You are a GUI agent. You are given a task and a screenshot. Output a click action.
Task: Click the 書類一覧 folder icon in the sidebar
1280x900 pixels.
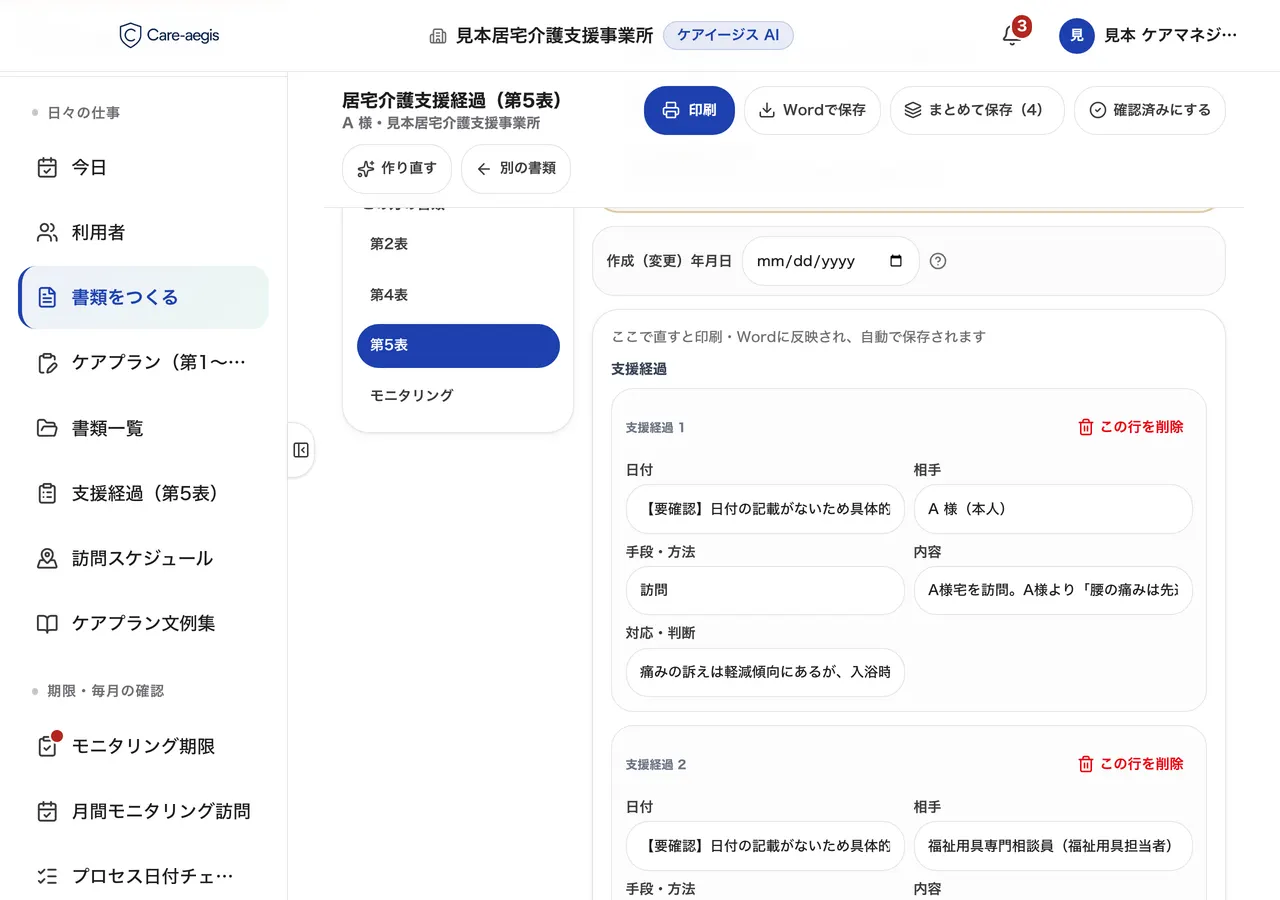click(x=47, y=428)
